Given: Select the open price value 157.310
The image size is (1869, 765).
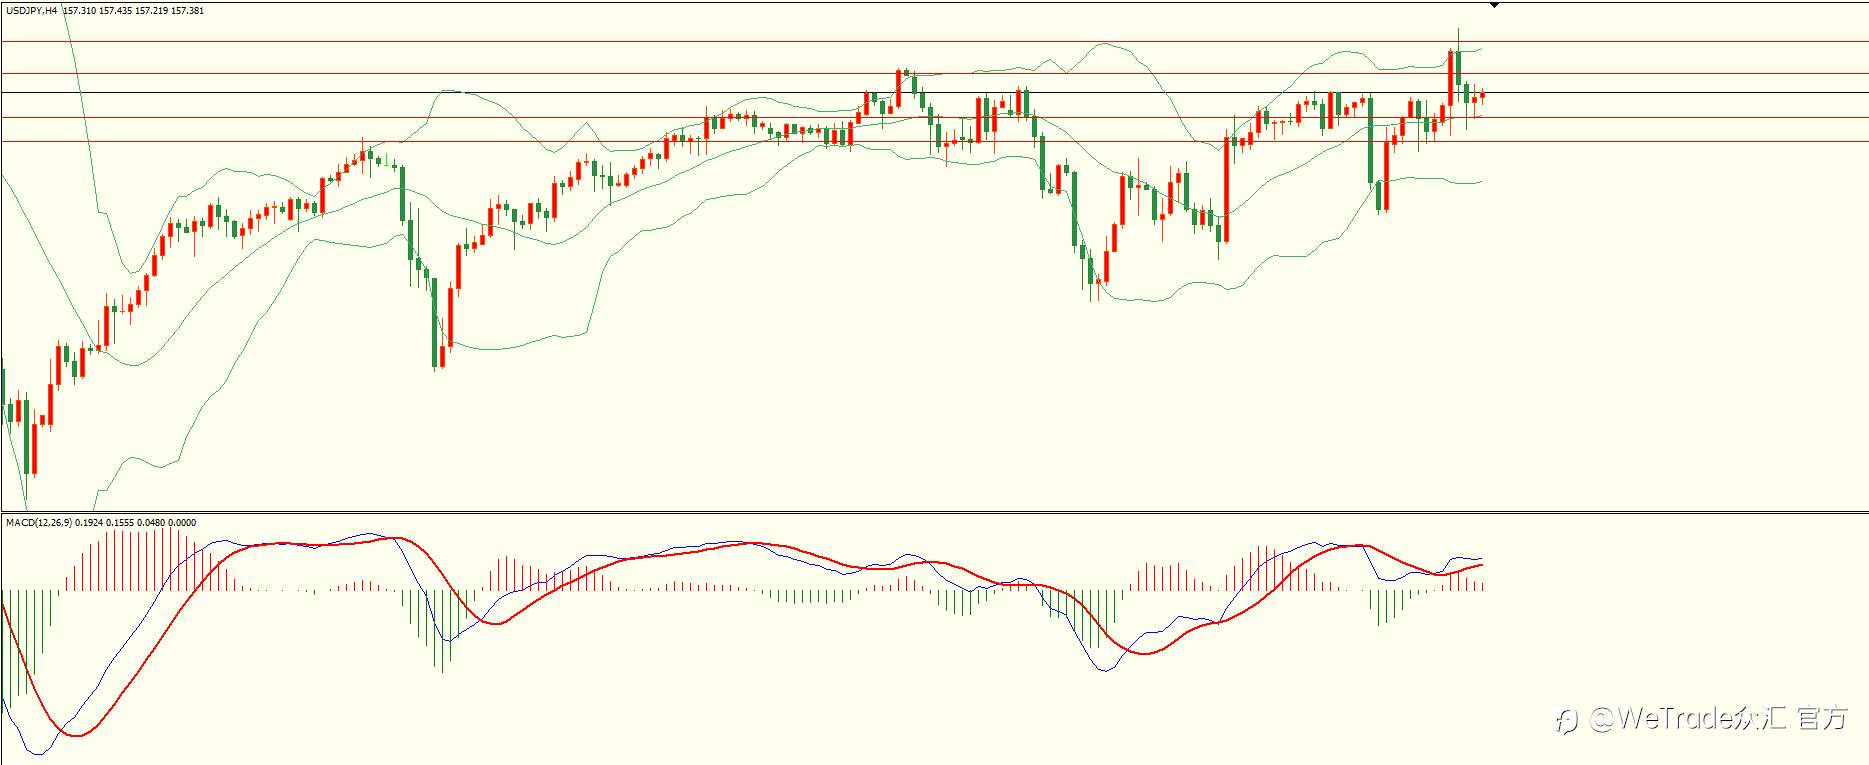Looking at the screenshot, I should point(80,11).
